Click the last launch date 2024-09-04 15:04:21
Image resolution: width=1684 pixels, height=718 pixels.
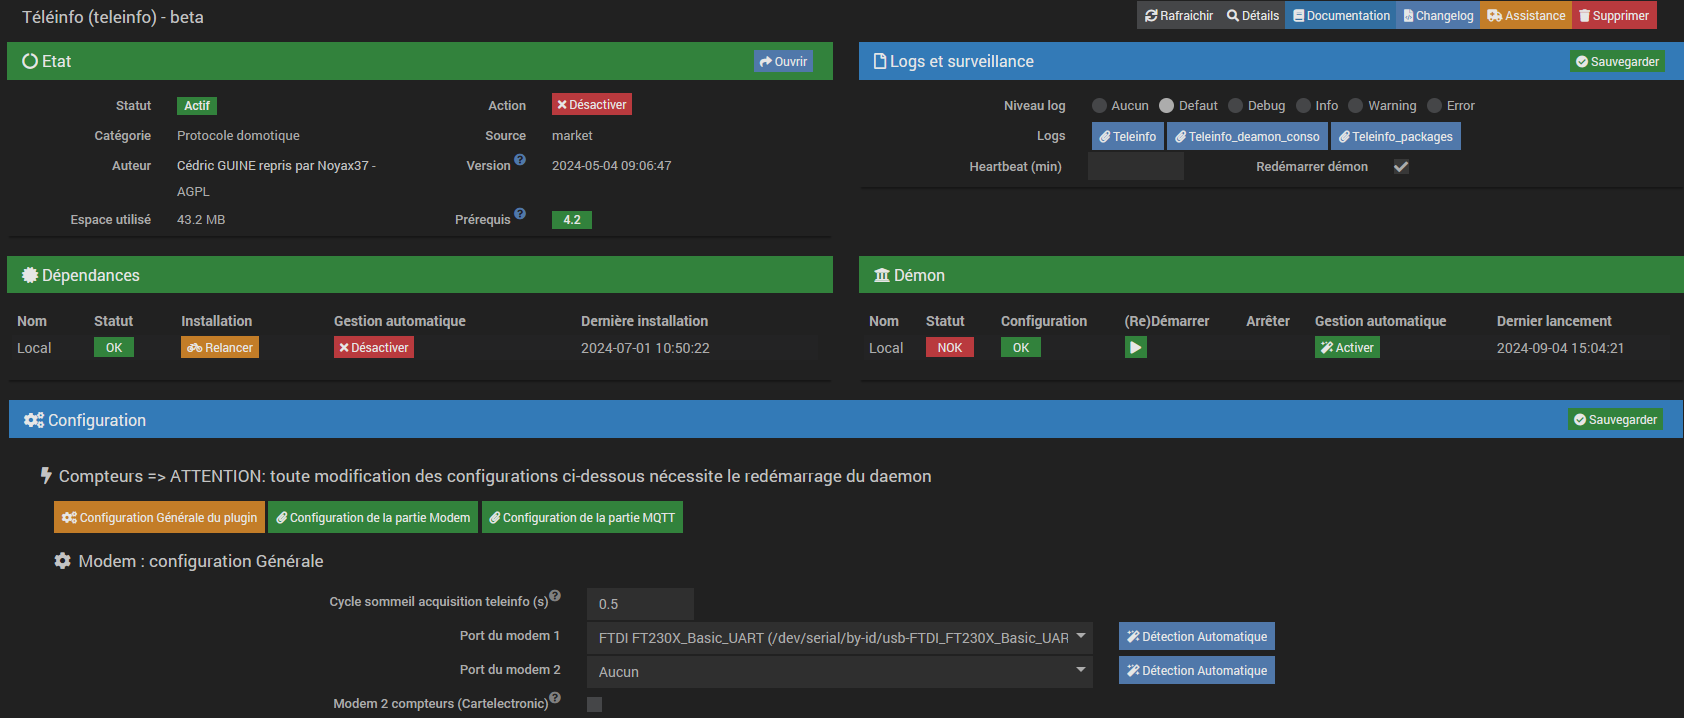point(1560,348)
